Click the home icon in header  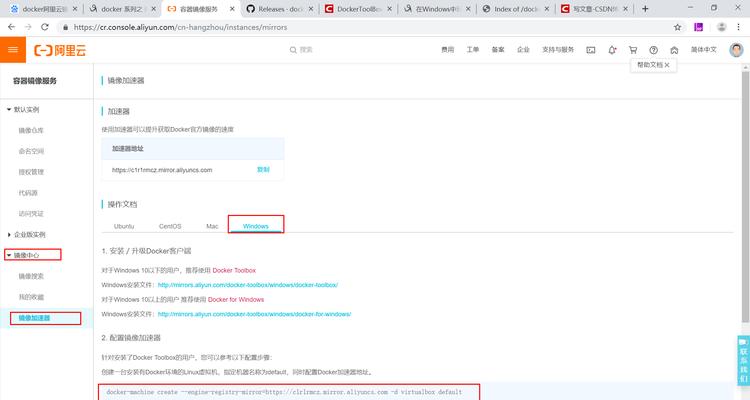pyautogui.click(x=674, y=50)
